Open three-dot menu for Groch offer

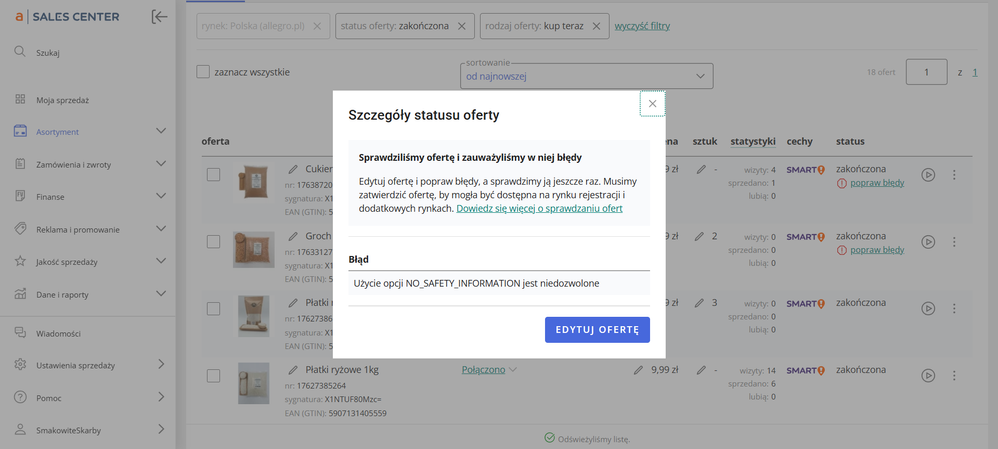[954, 242]
